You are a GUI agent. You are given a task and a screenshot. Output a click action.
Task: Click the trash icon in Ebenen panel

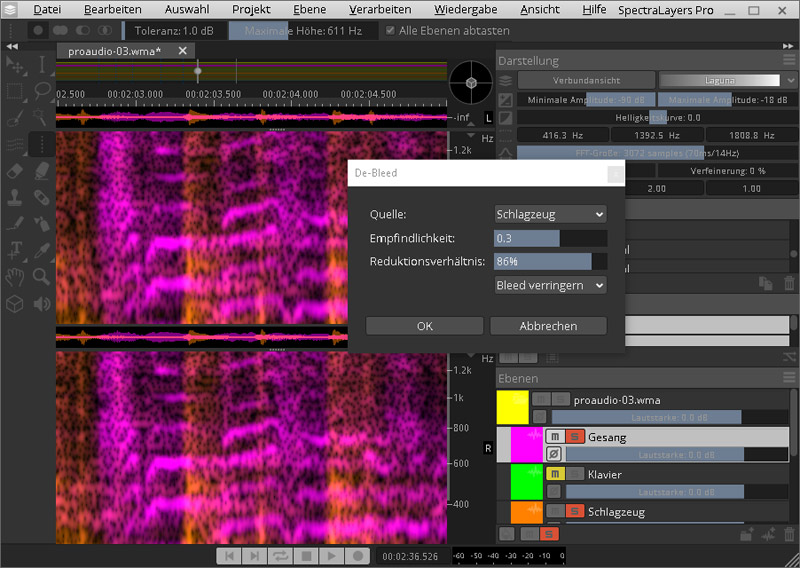788,534
